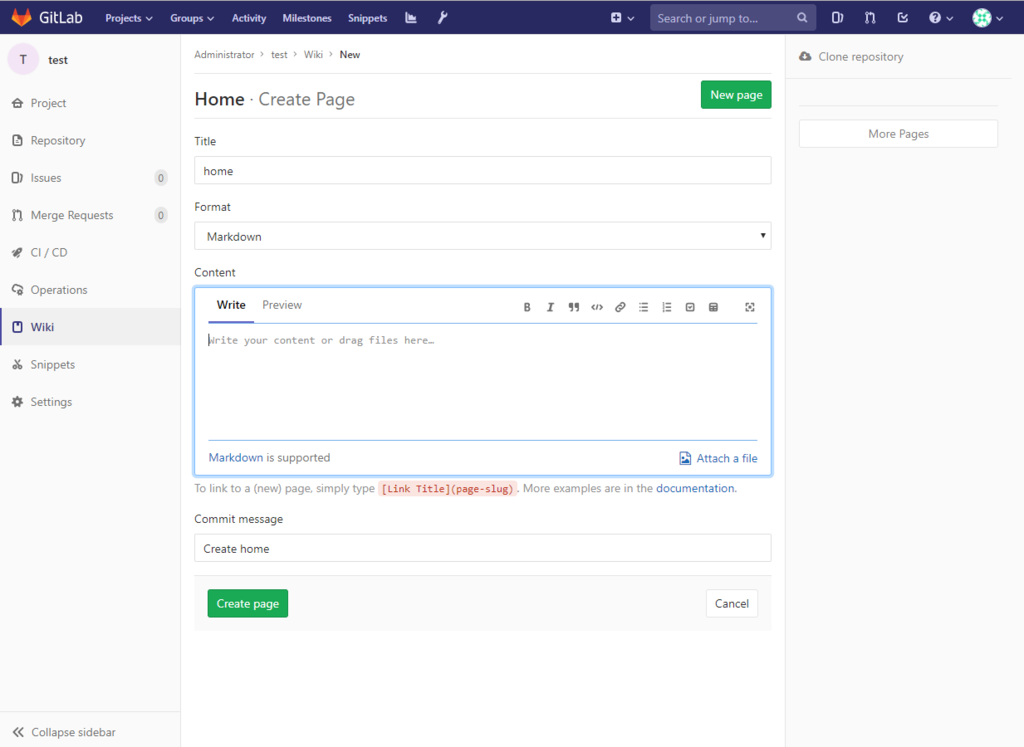Expand the Groups dropdown in navbar
Image resolution: width=1024 pixels, height=747 pixels.
(x=192, y=18)
